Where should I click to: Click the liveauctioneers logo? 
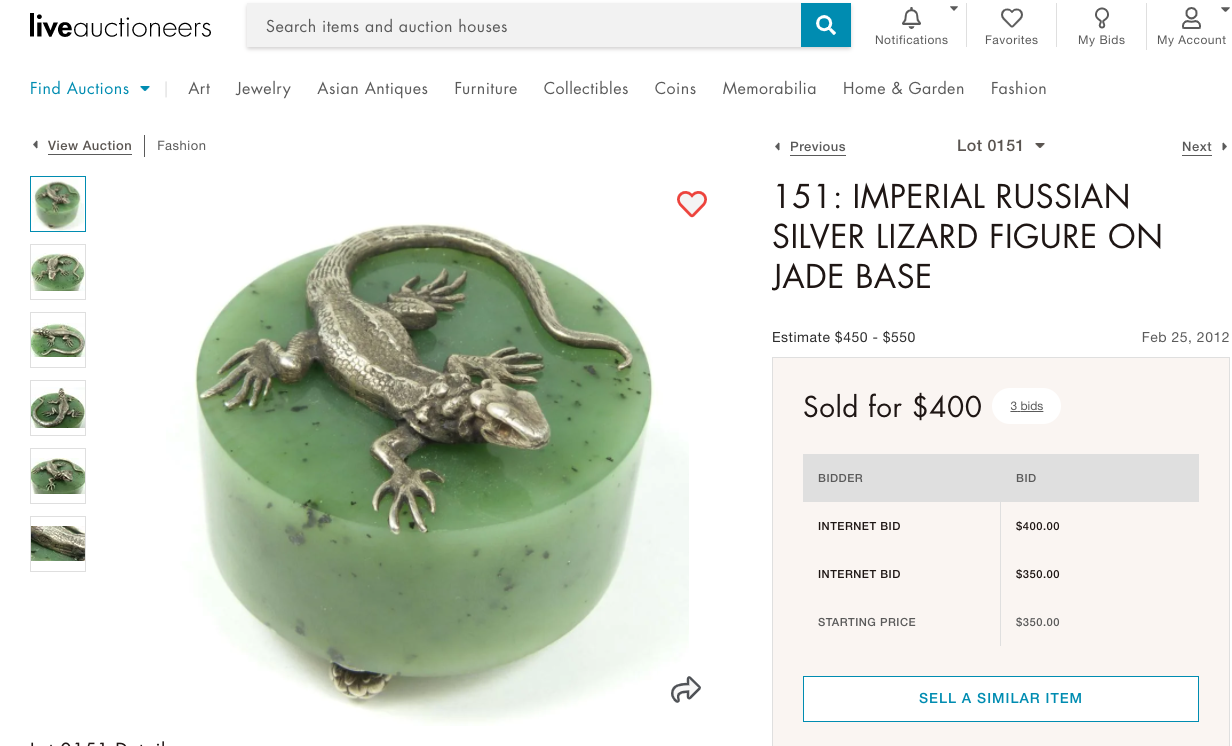click(x=120, y=26)
